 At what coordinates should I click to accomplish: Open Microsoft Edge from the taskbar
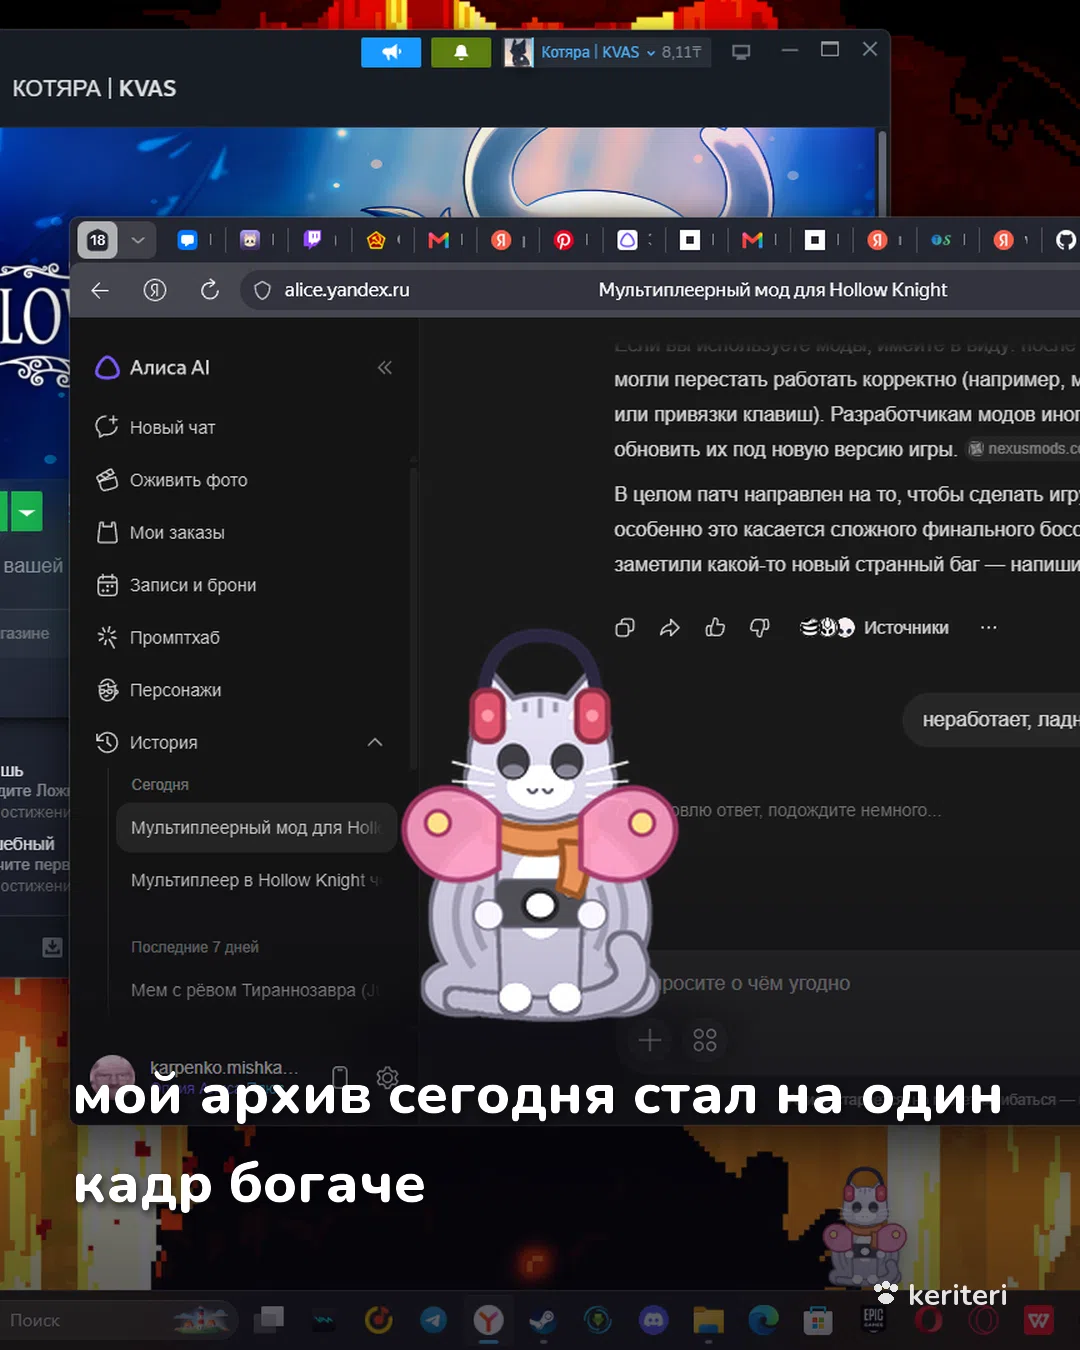coord(764,1320)
